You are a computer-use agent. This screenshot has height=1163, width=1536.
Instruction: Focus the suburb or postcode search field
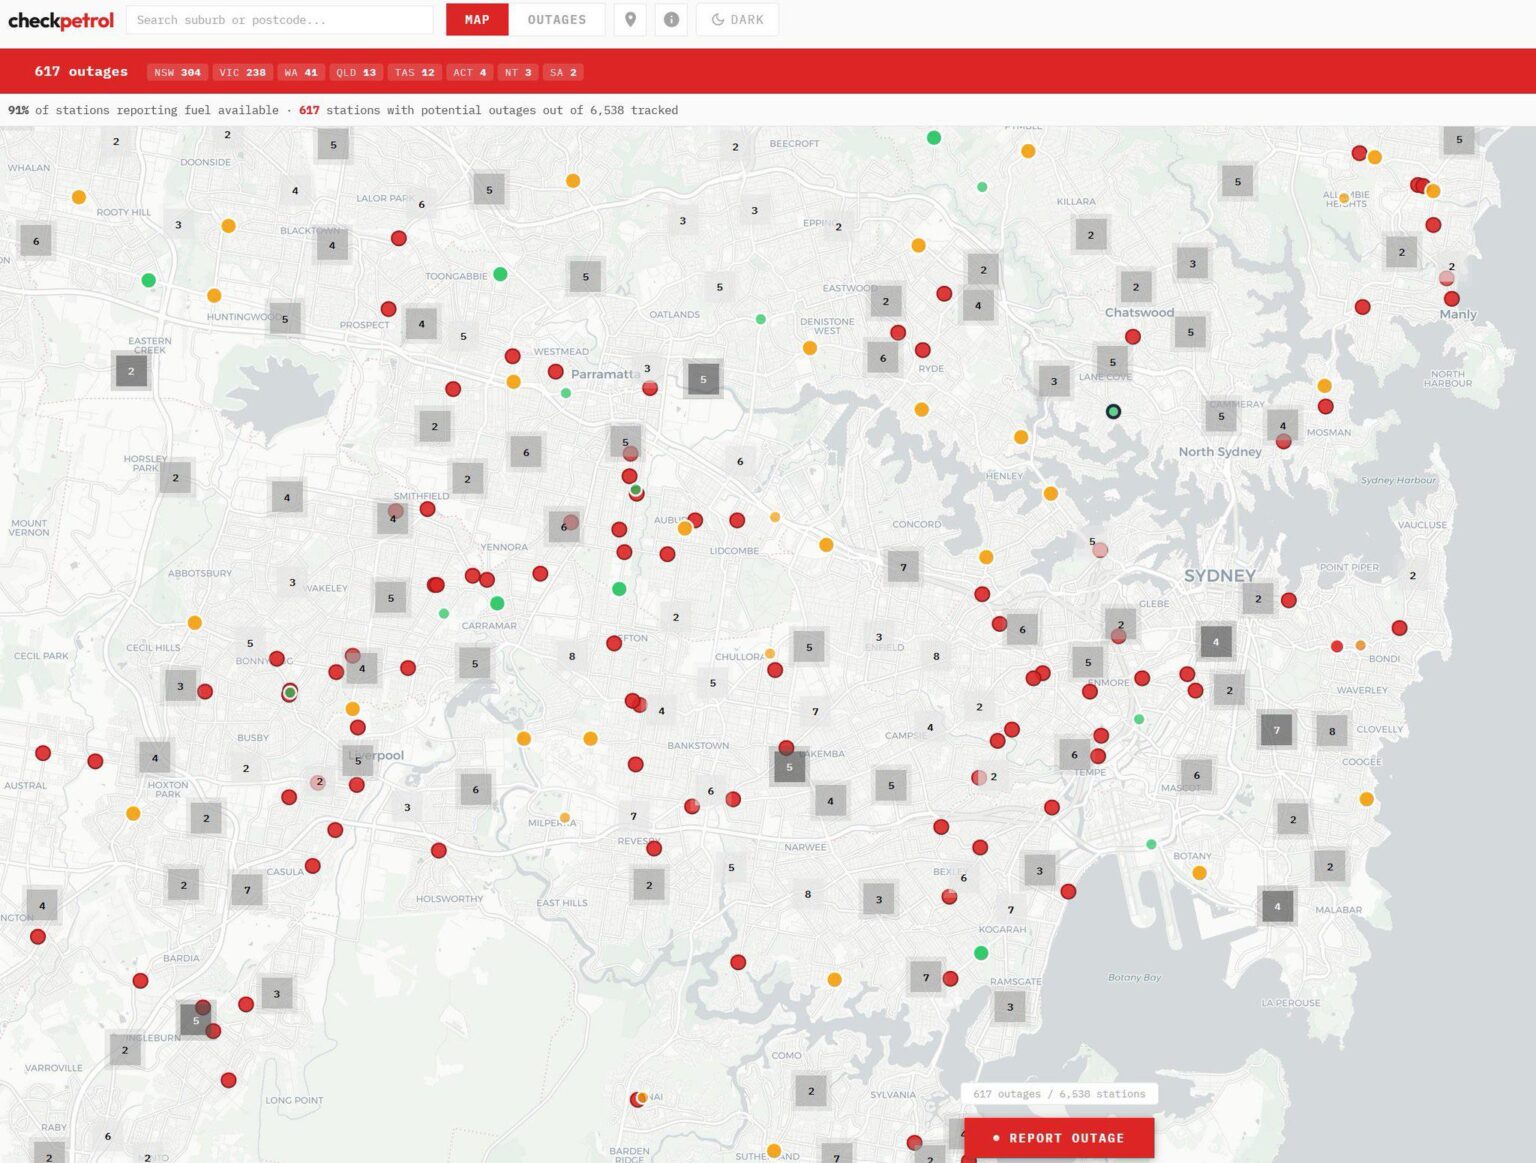coord(279,20)
